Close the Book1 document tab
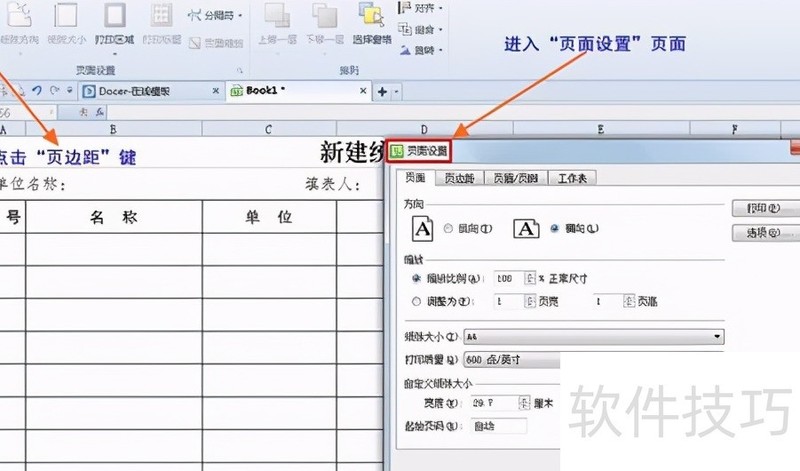The height and width of the screenshot is (471, 800). click(363, 91)
